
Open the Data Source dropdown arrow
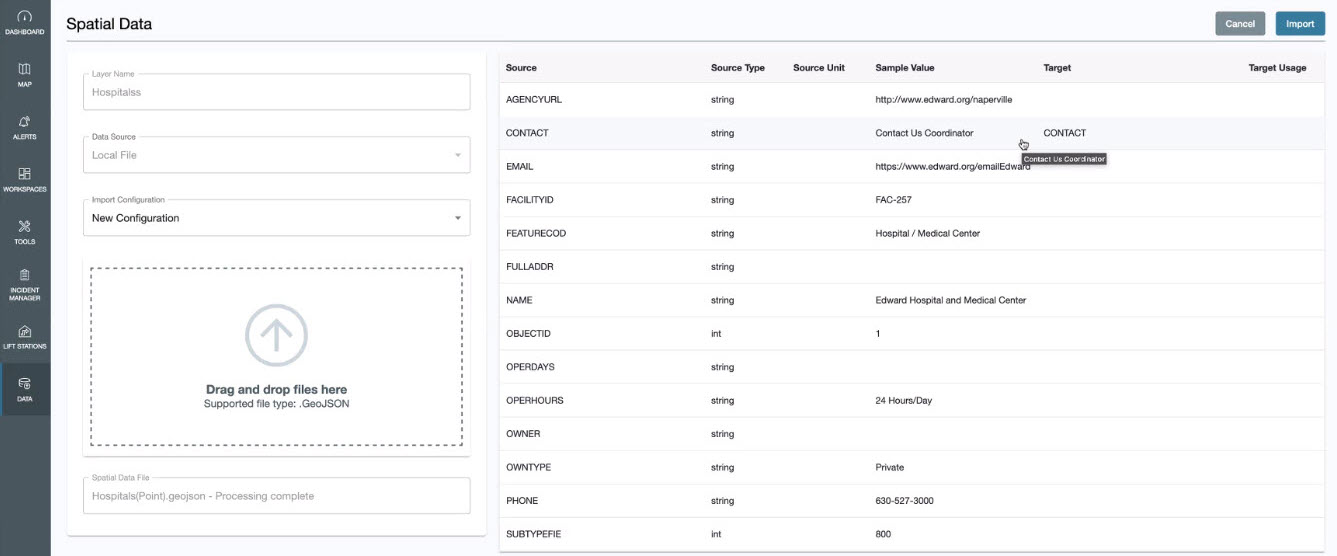coord(458,155)
